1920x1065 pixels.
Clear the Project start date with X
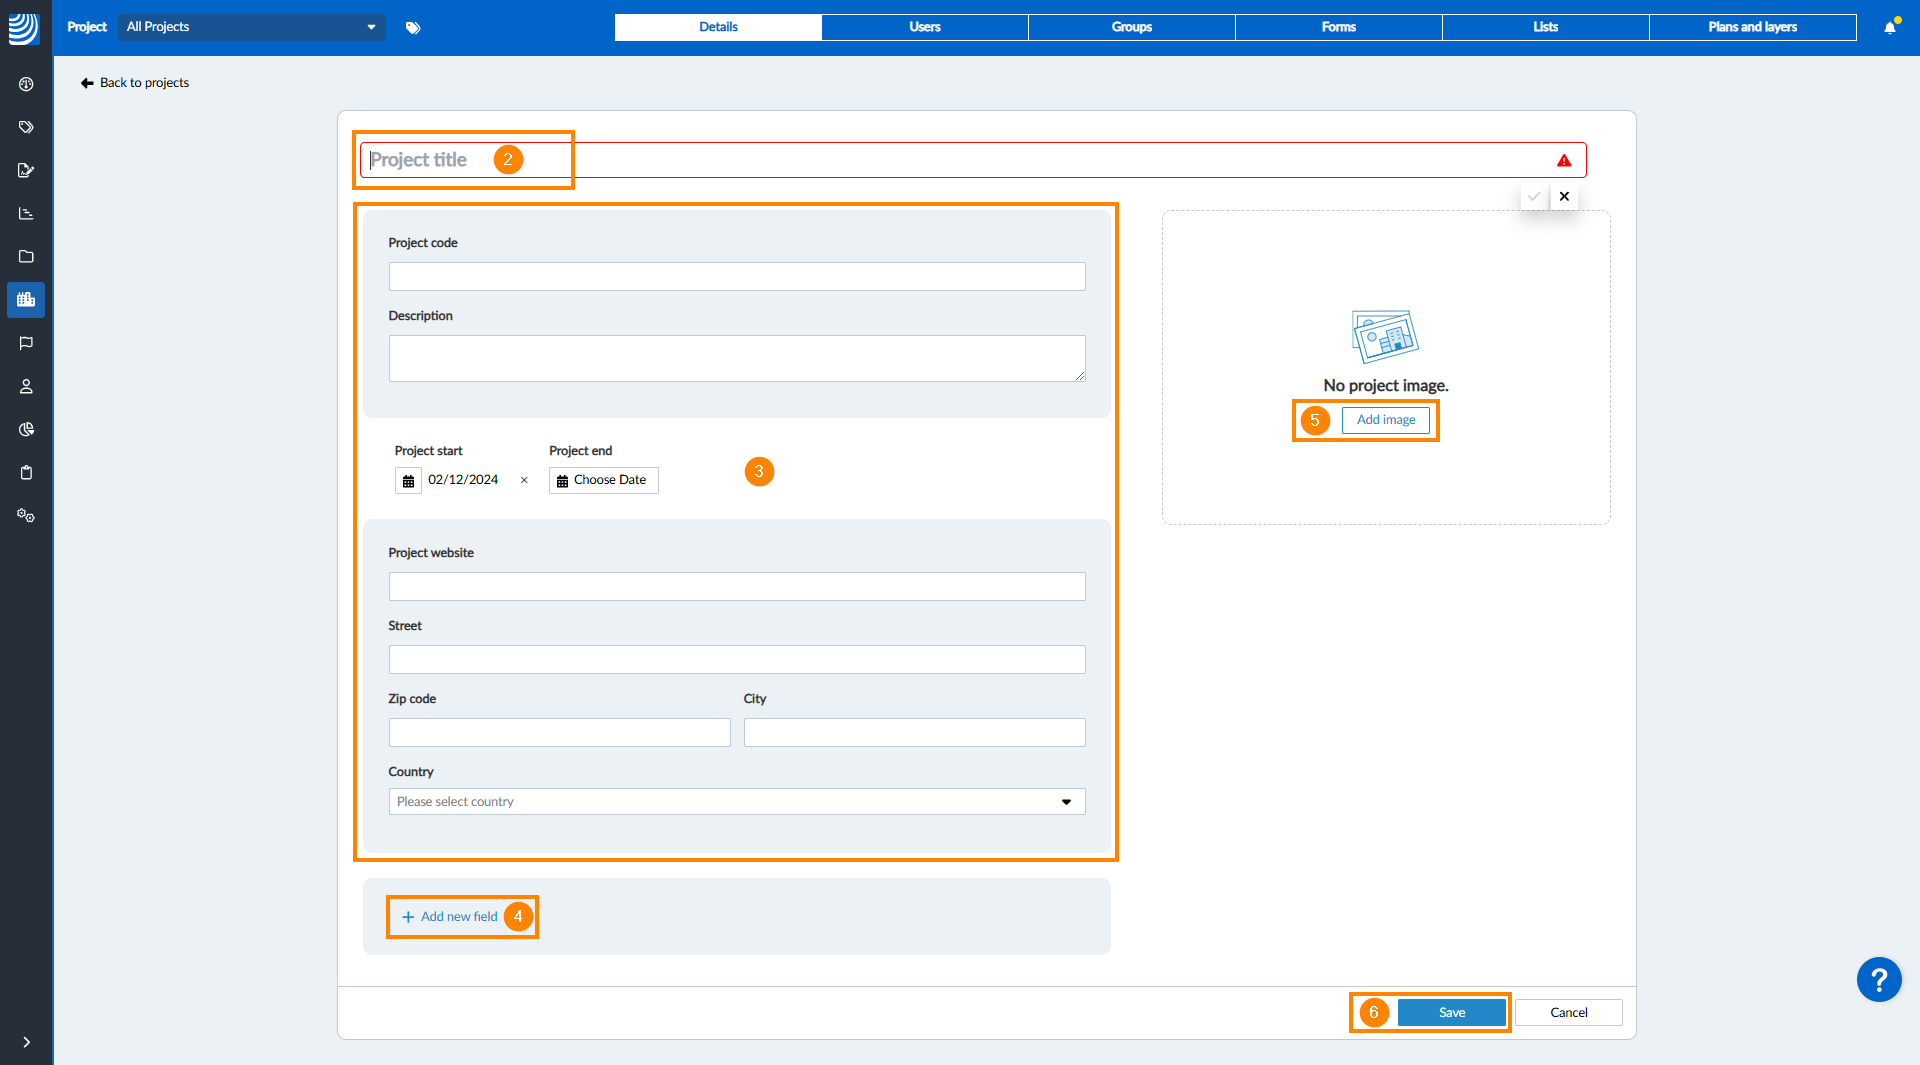(x=524, y=480)
